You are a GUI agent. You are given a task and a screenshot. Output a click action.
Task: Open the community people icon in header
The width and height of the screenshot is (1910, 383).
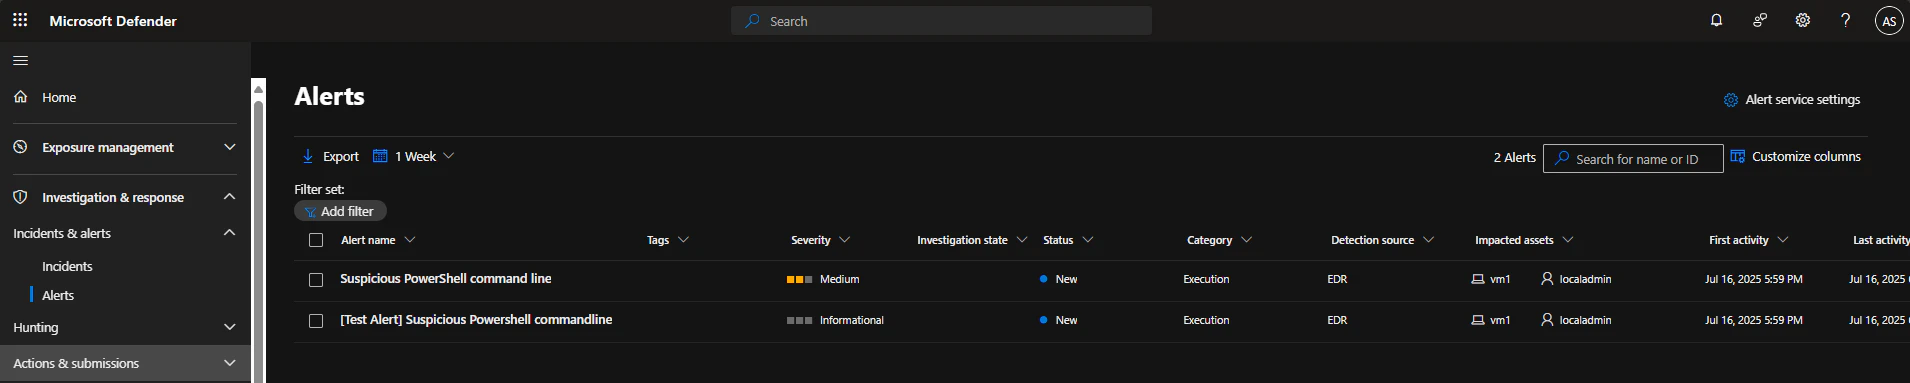1760,20
